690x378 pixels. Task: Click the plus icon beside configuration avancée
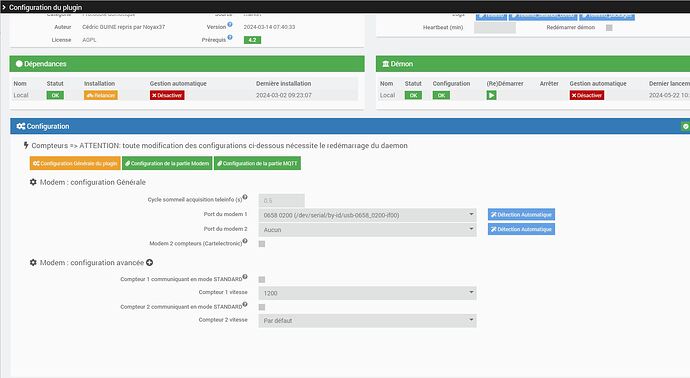tap(150, 263)
